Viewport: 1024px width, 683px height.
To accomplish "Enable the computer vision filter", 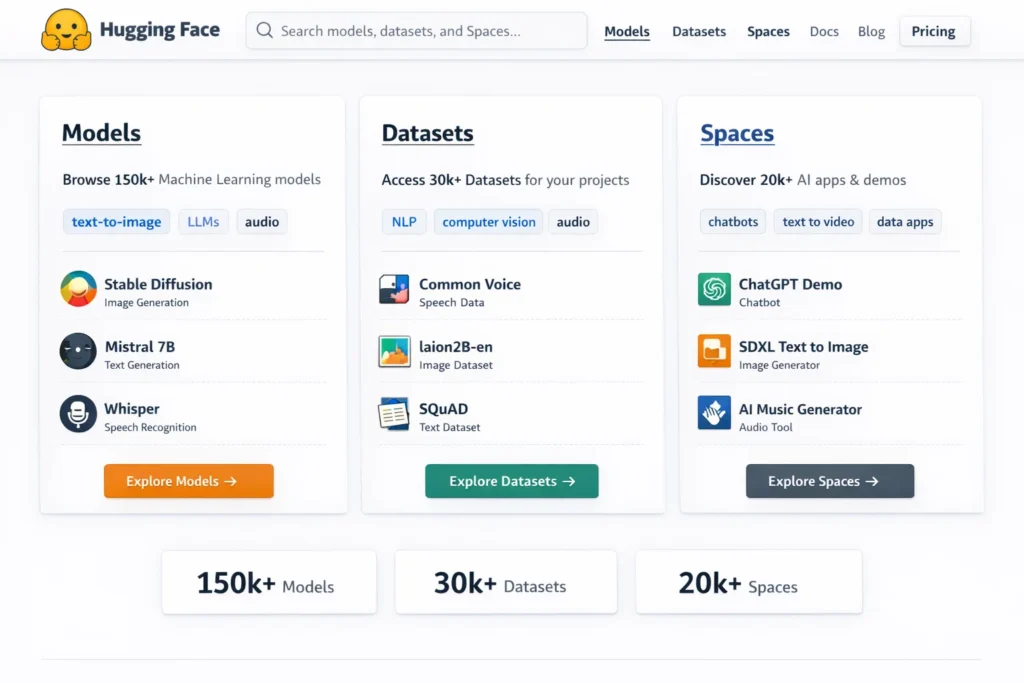I will 488,221.
